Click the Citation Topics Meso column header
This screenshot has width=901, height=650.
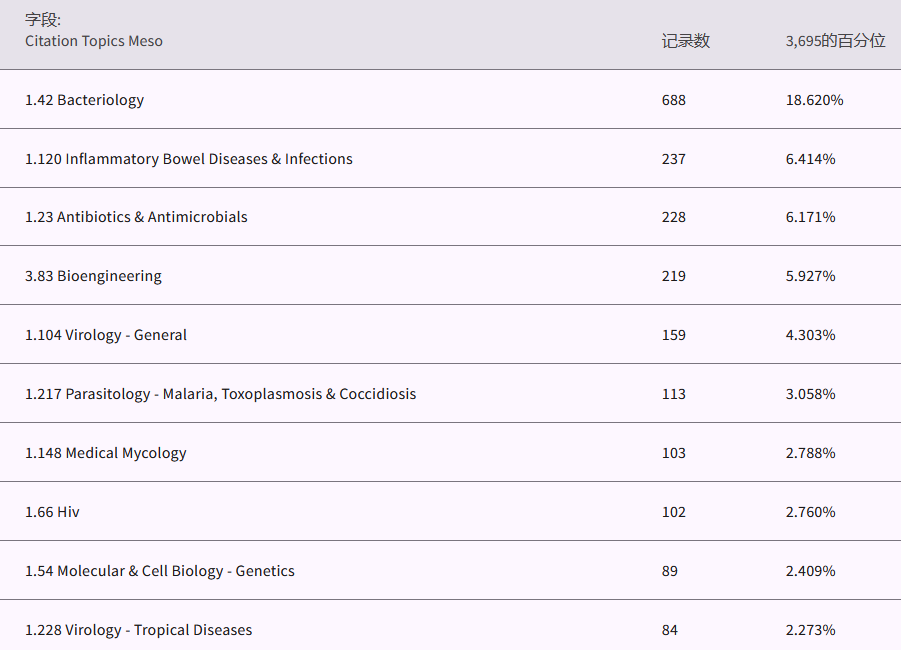94,41
